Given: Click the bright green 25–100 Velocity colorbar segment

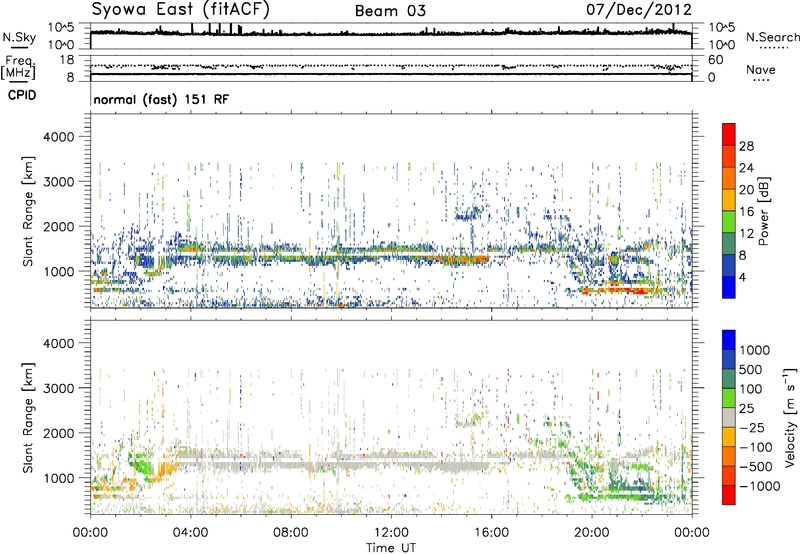Looking at the screenshot, I should [729, 398].
